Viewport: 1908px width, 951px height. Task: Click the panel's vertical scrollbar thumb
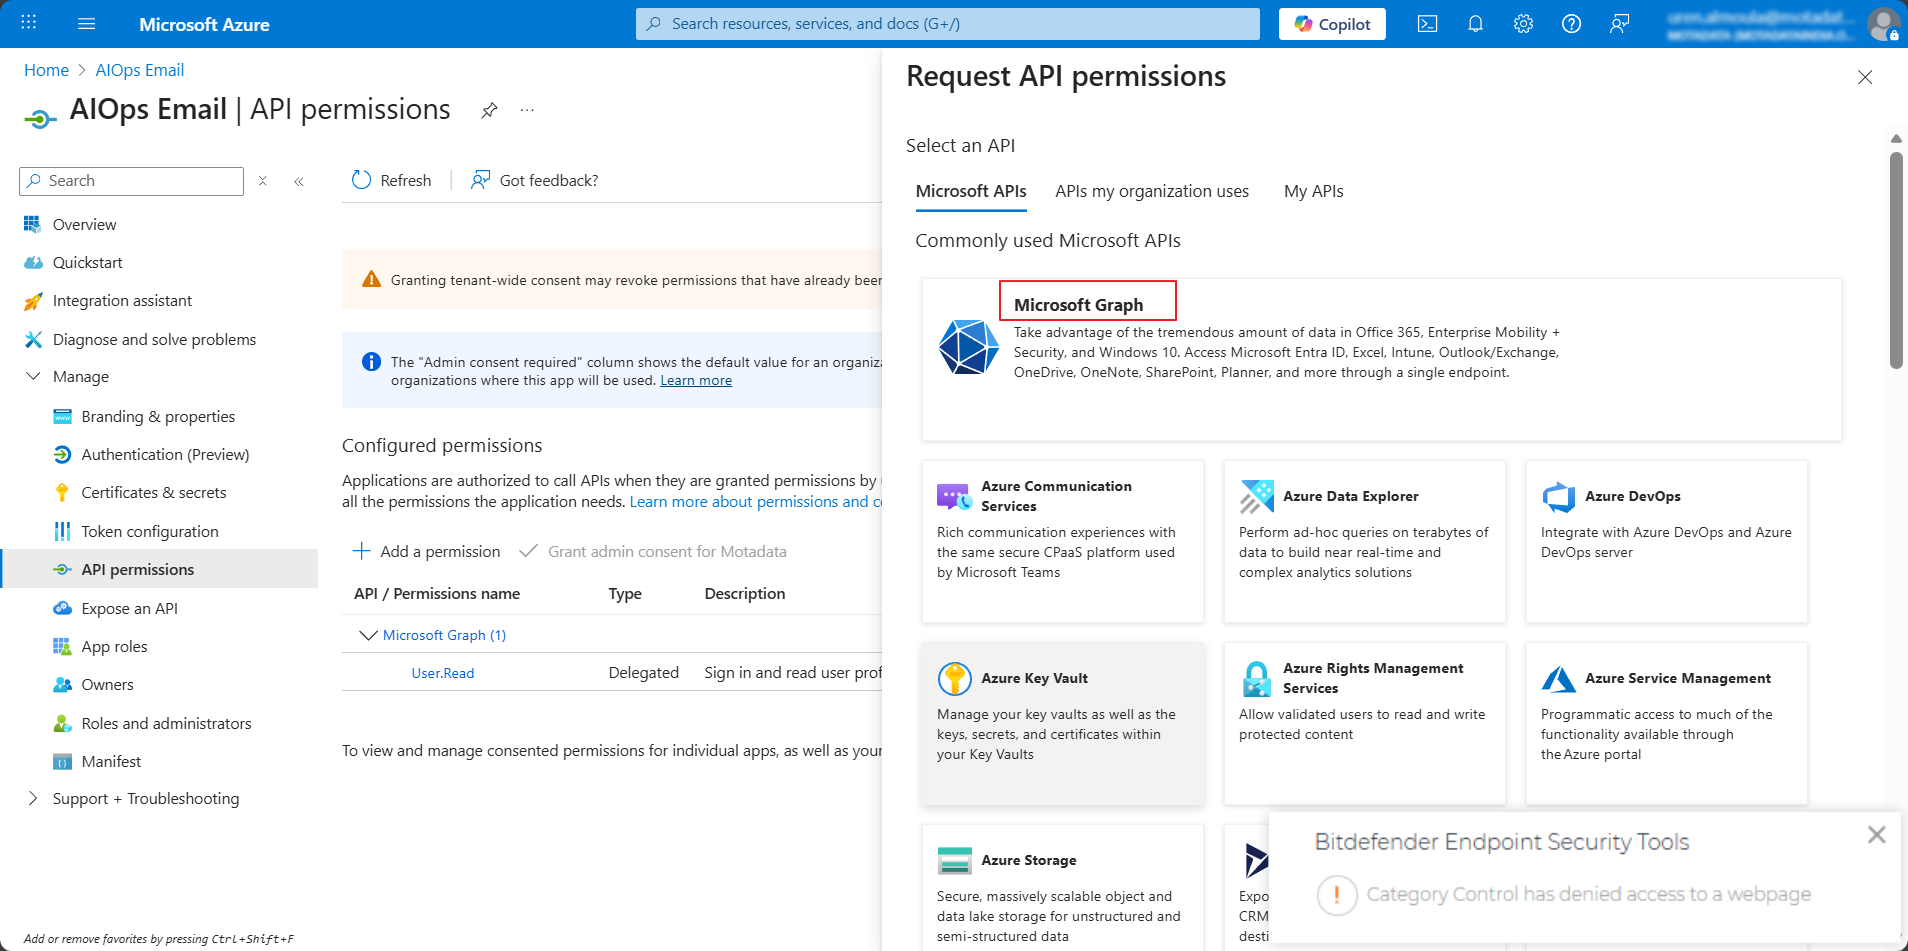pos(1895,260)
